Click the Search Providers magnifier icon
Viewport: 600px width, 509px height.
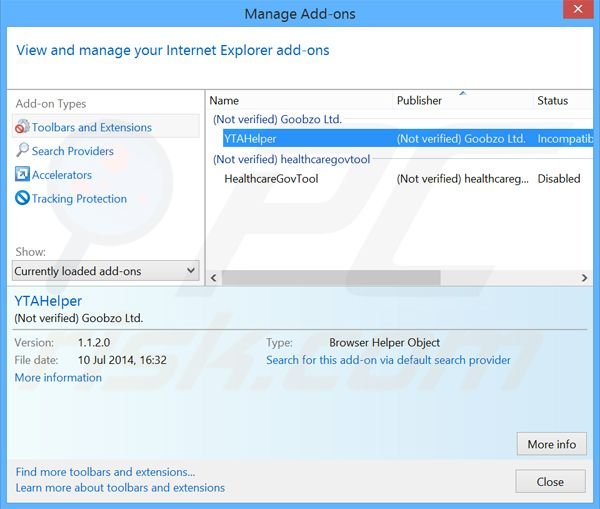tap(22, 150)
